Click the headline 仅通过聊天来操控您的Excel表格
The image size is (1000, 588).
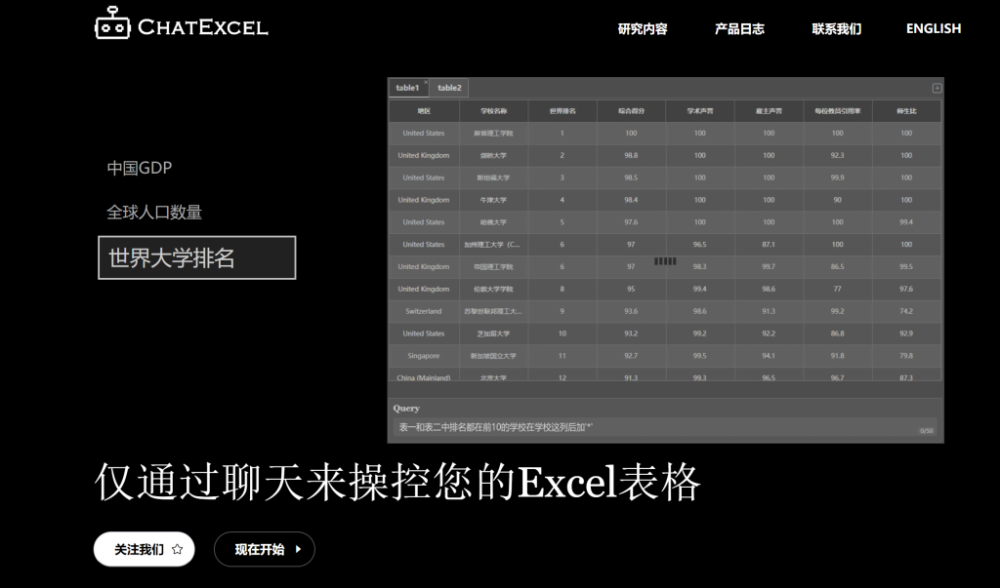point(398,483)
